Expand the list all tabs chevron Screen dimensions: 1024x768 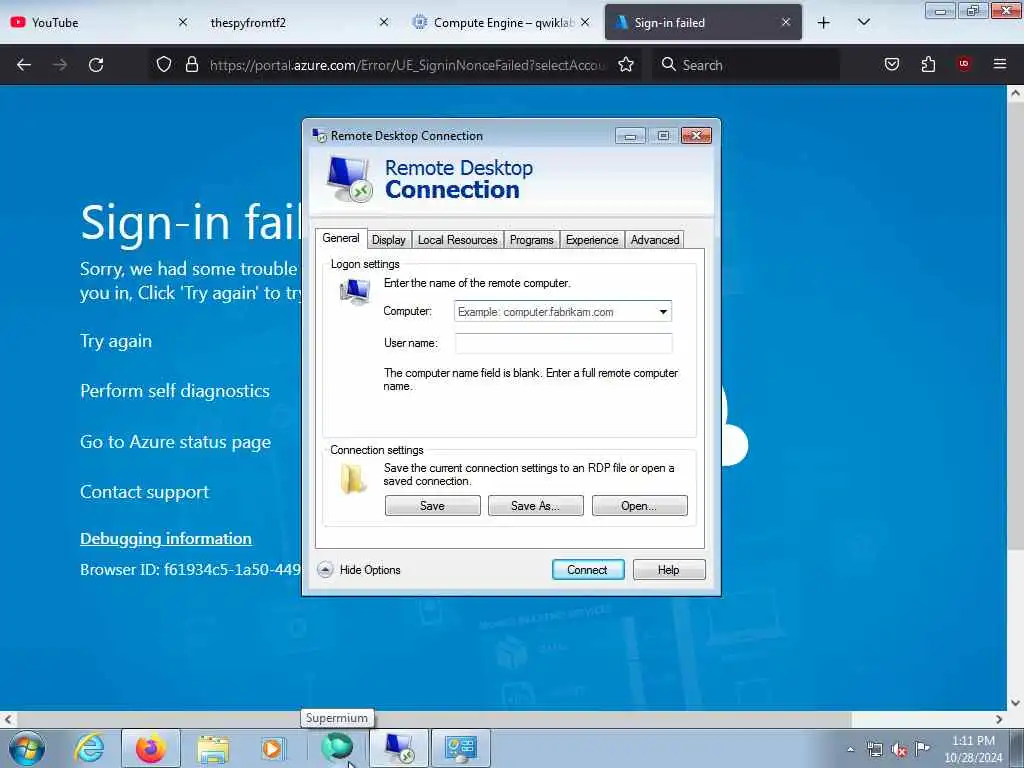coord(864,23)
